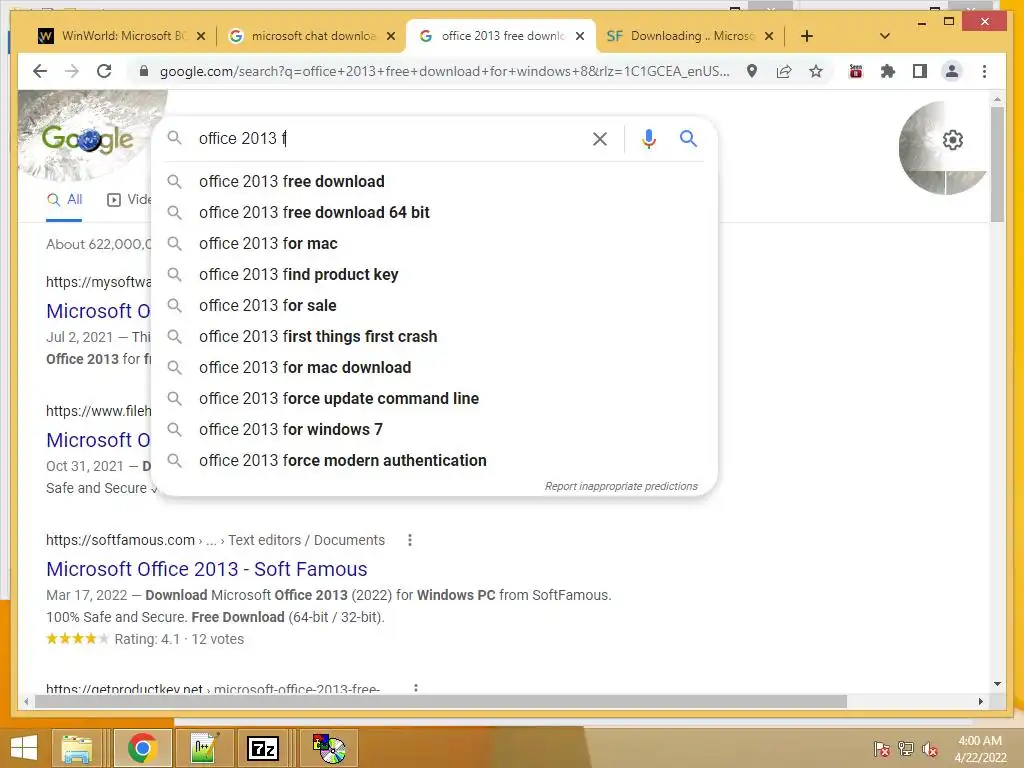Choose suggestion office 2013 for mac
The height and width of the screenshot is (768, 1024).
[434, 244]
